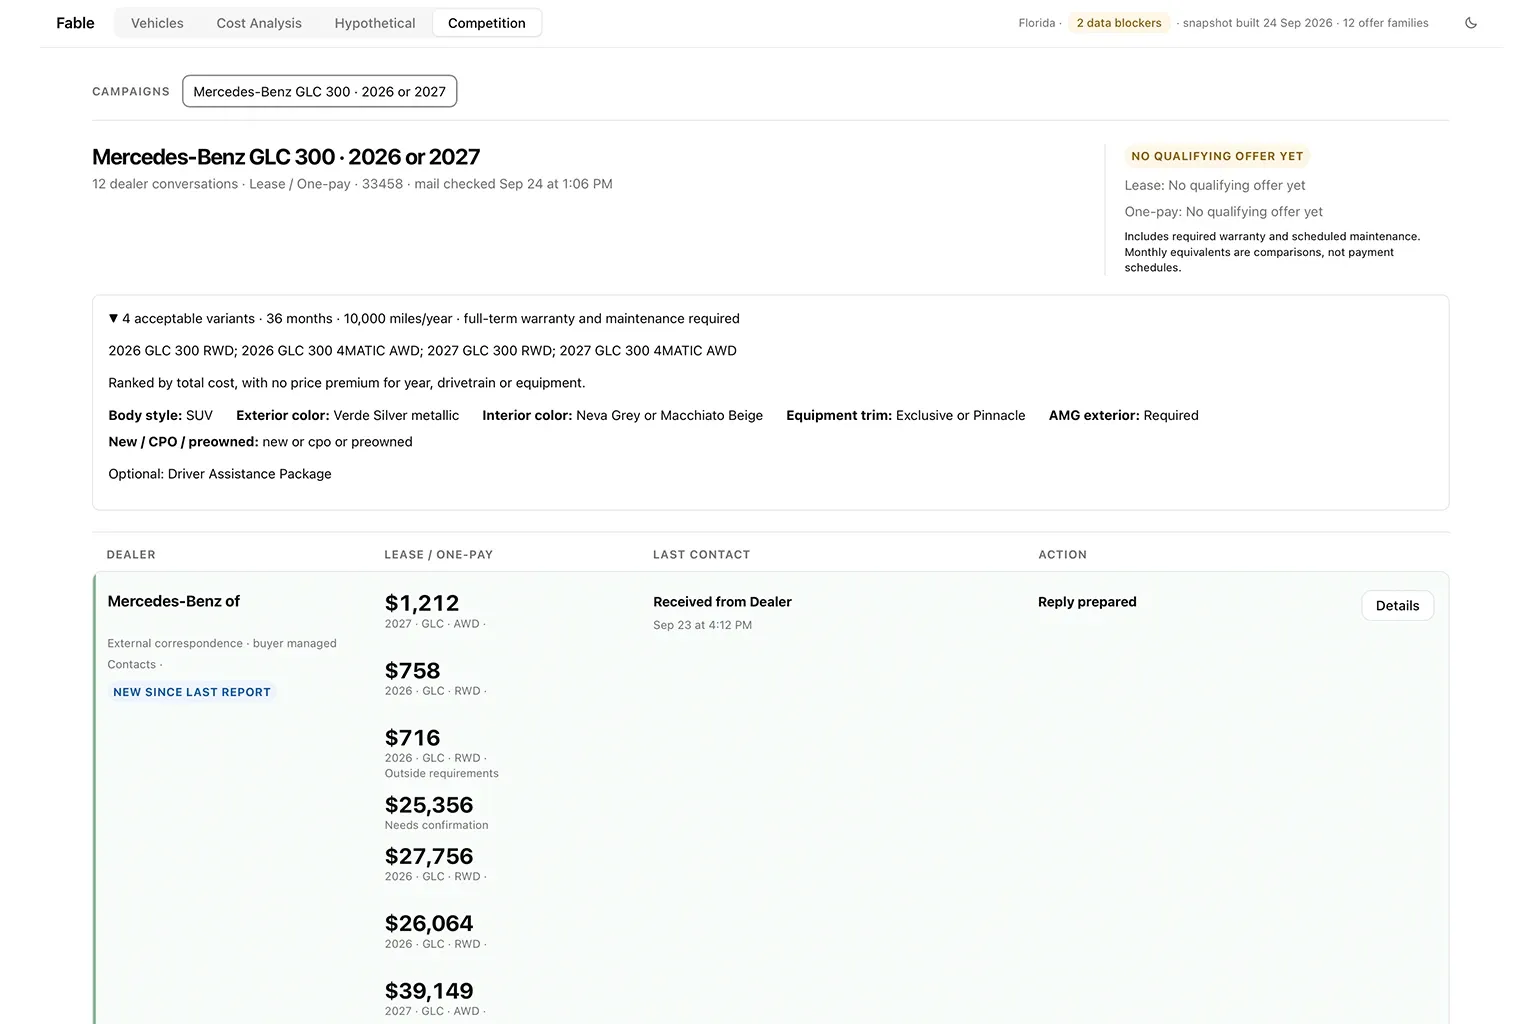Click the Exterior color Verde Silver metallic spec
Screen dimensions: 1536x1024
pos(348,415)
